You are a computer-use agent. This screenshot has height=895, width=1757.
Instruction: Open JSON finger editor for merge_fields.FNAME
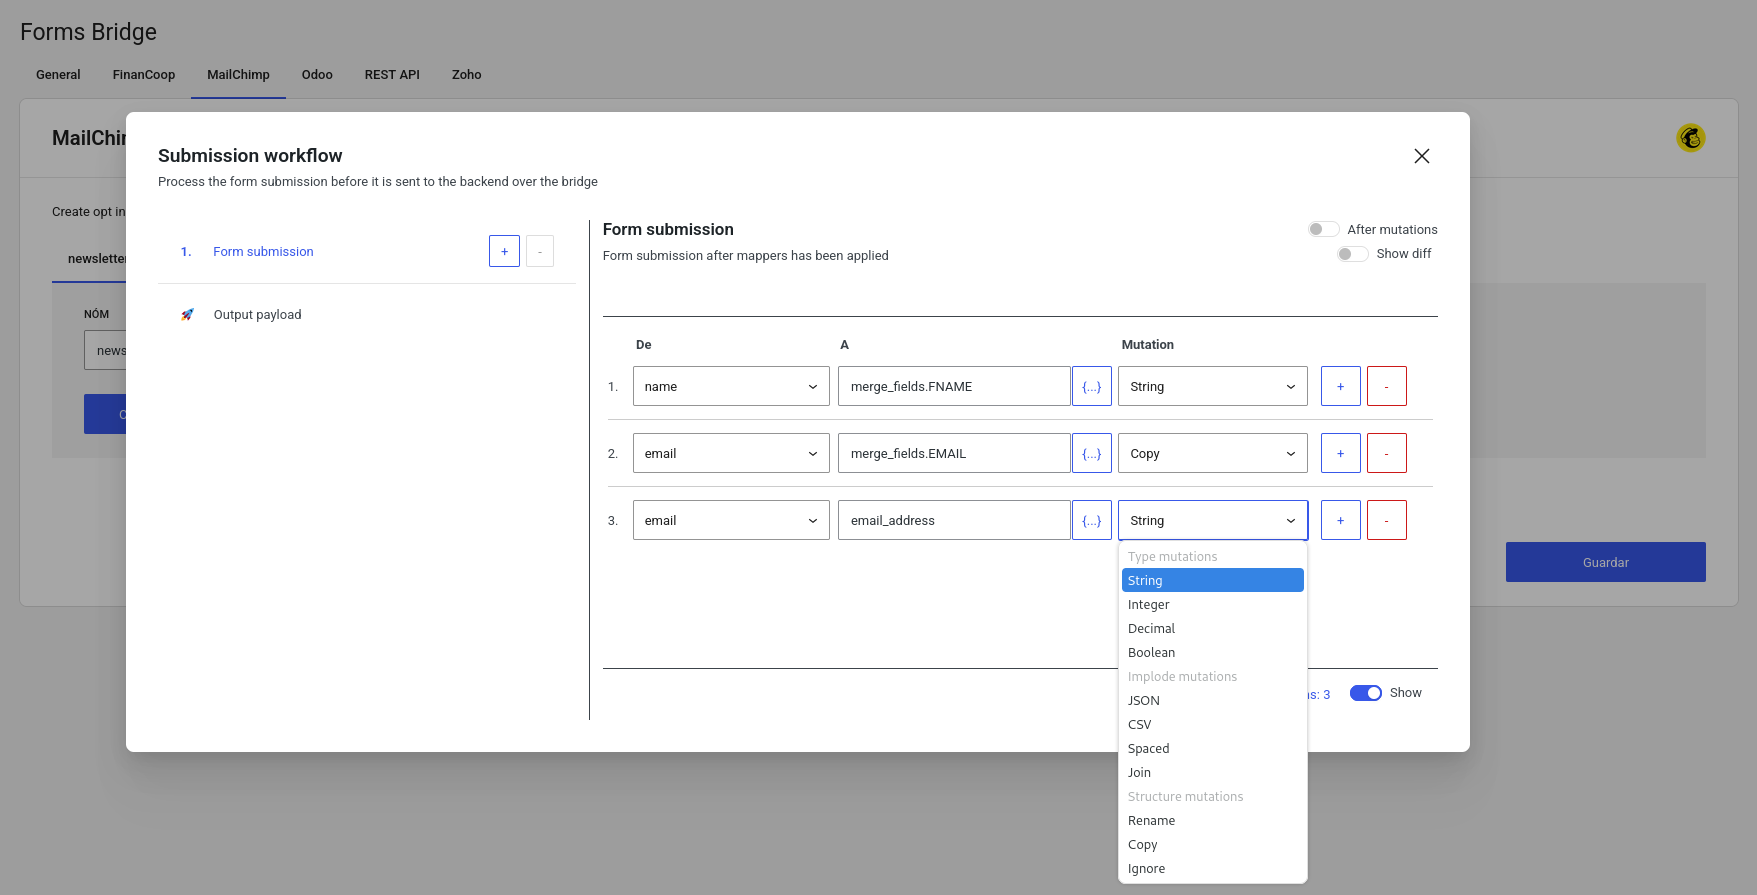click(1091, 386)
